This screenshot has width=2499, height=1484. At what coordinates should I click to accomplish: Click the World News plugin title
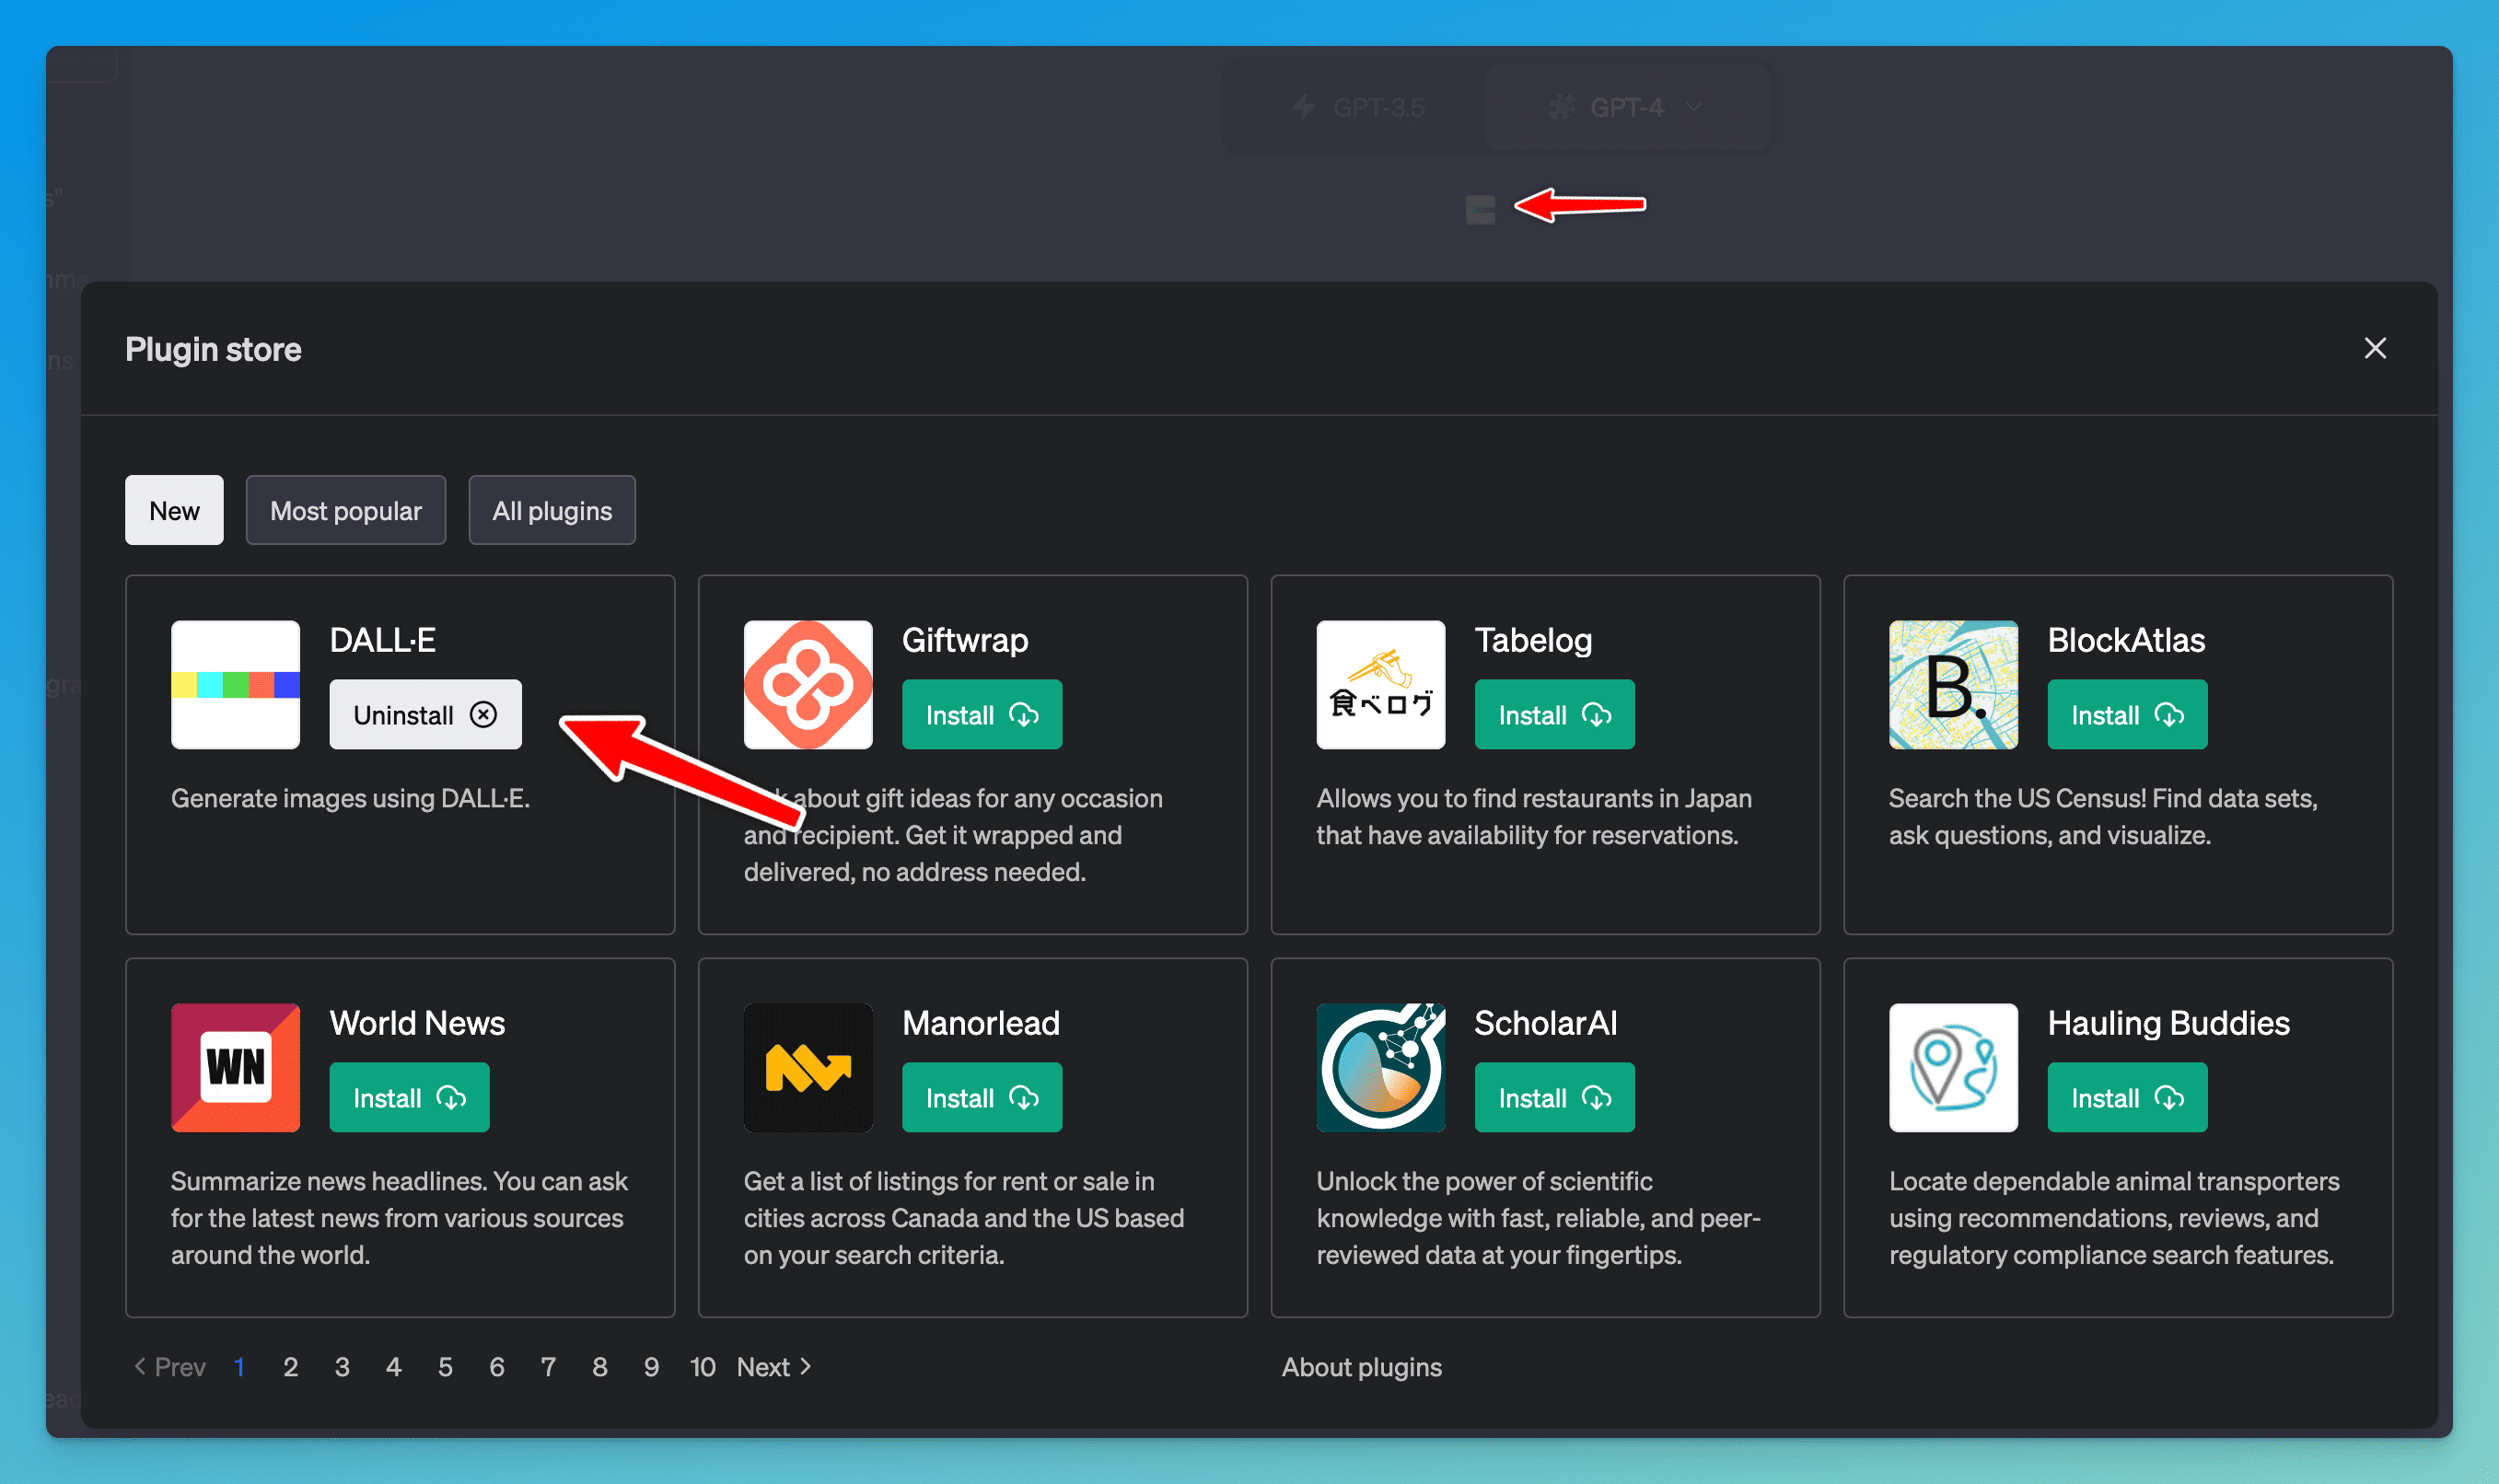tap(417, 1023)
